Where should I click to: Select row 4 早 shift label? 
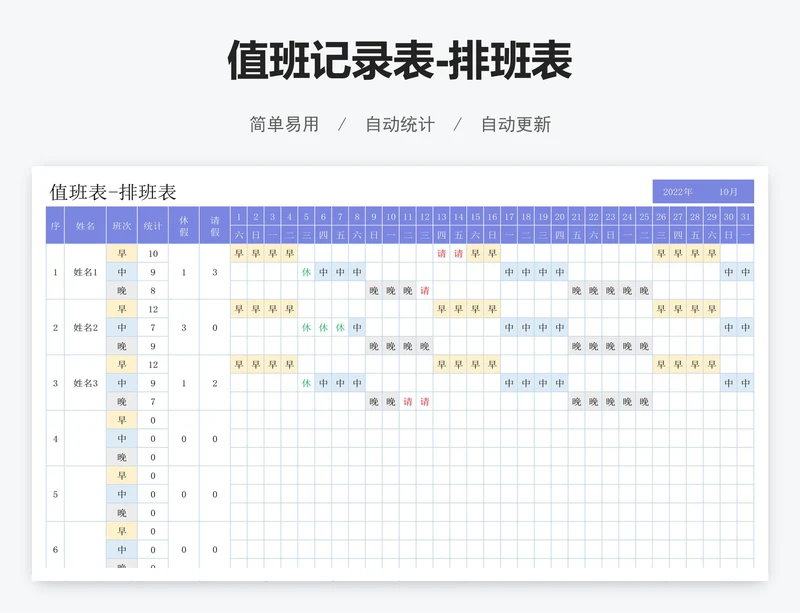click(121, 420)
